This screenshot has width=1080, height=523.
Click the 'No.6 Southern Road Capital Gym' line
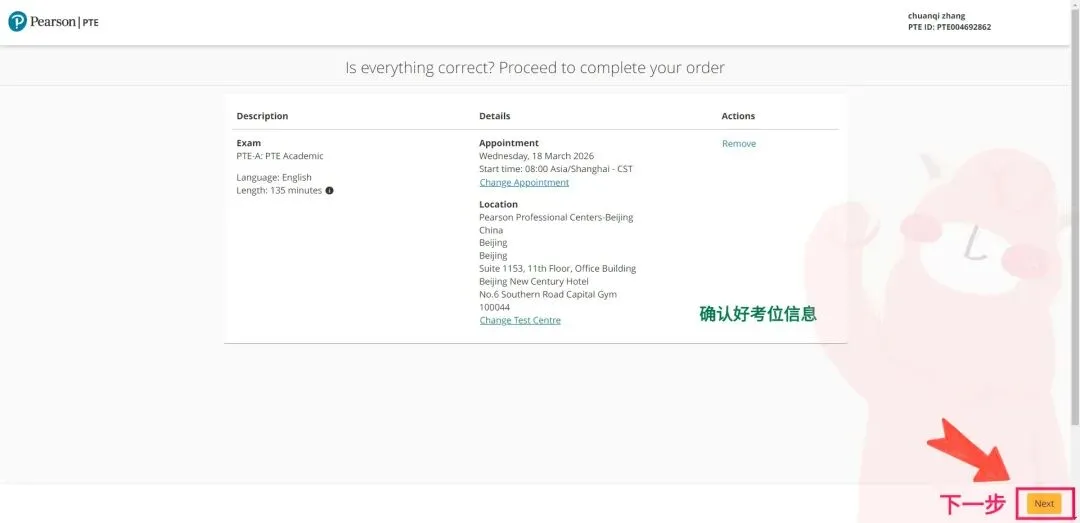point(548,295)
